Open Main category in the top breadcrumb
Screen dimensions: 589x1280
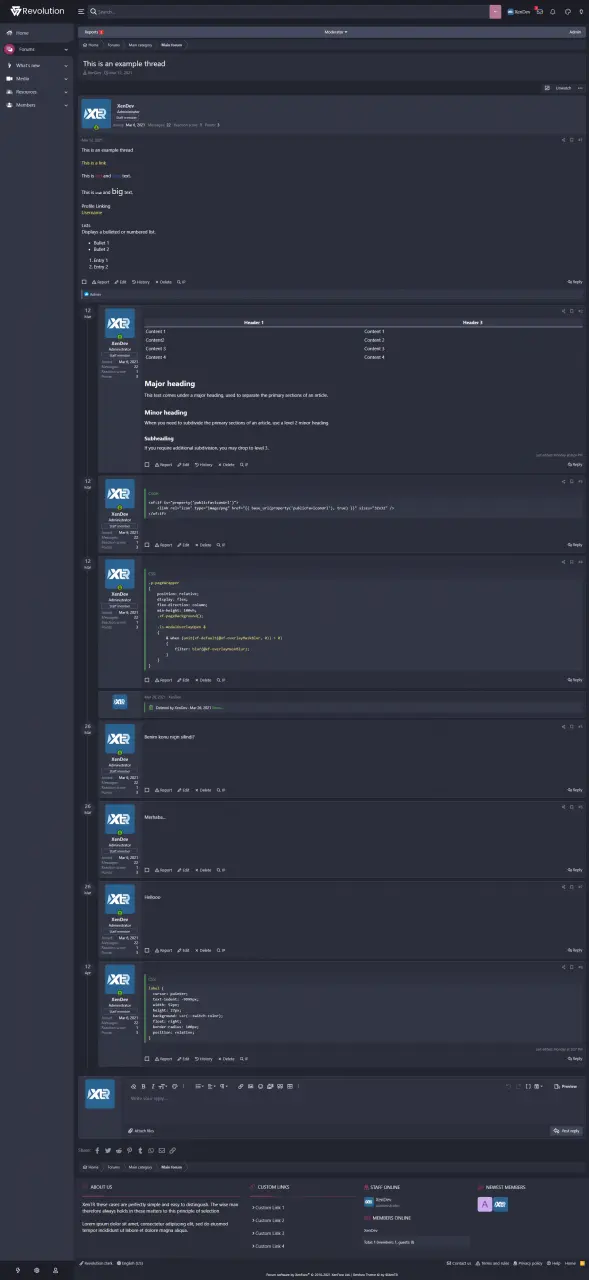tap(140, 45)
